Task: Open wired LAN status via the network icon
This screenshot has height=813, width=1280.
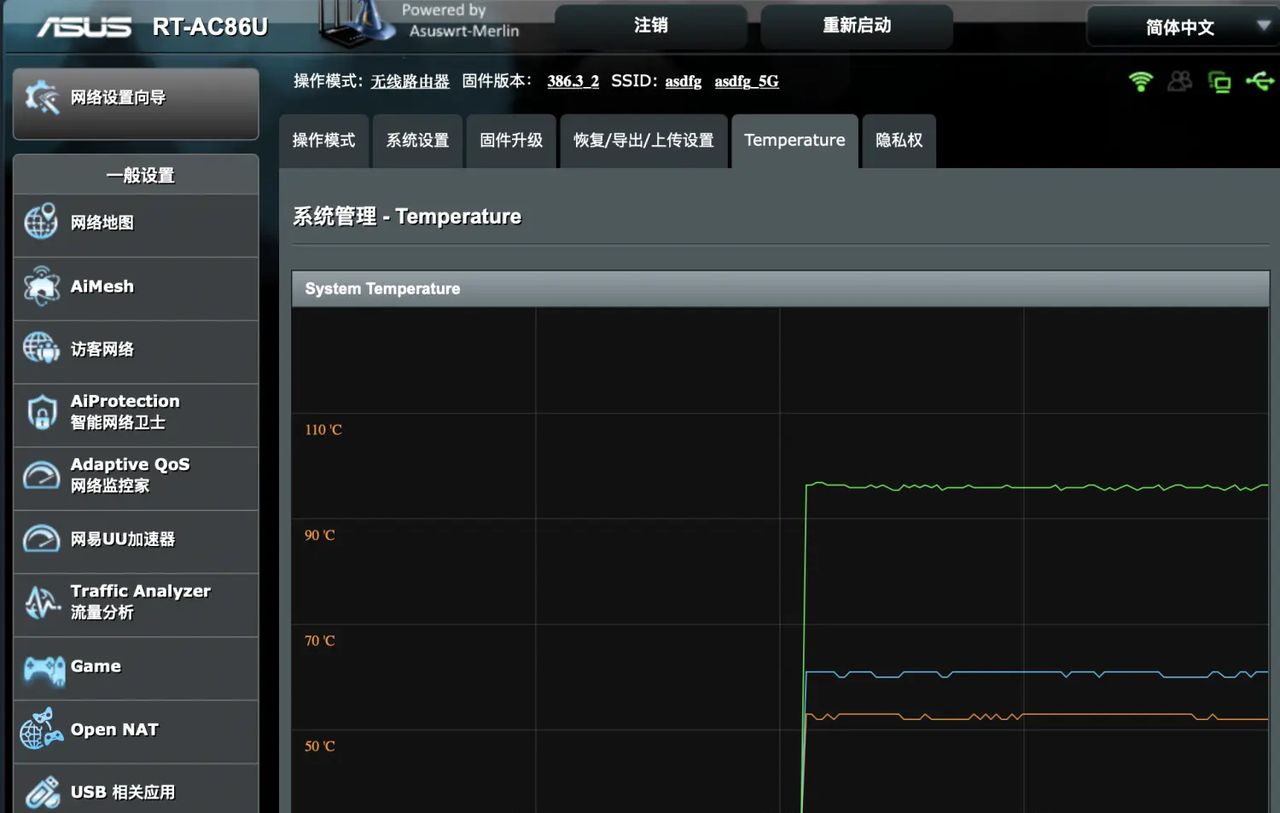Action: [1219, 82]
